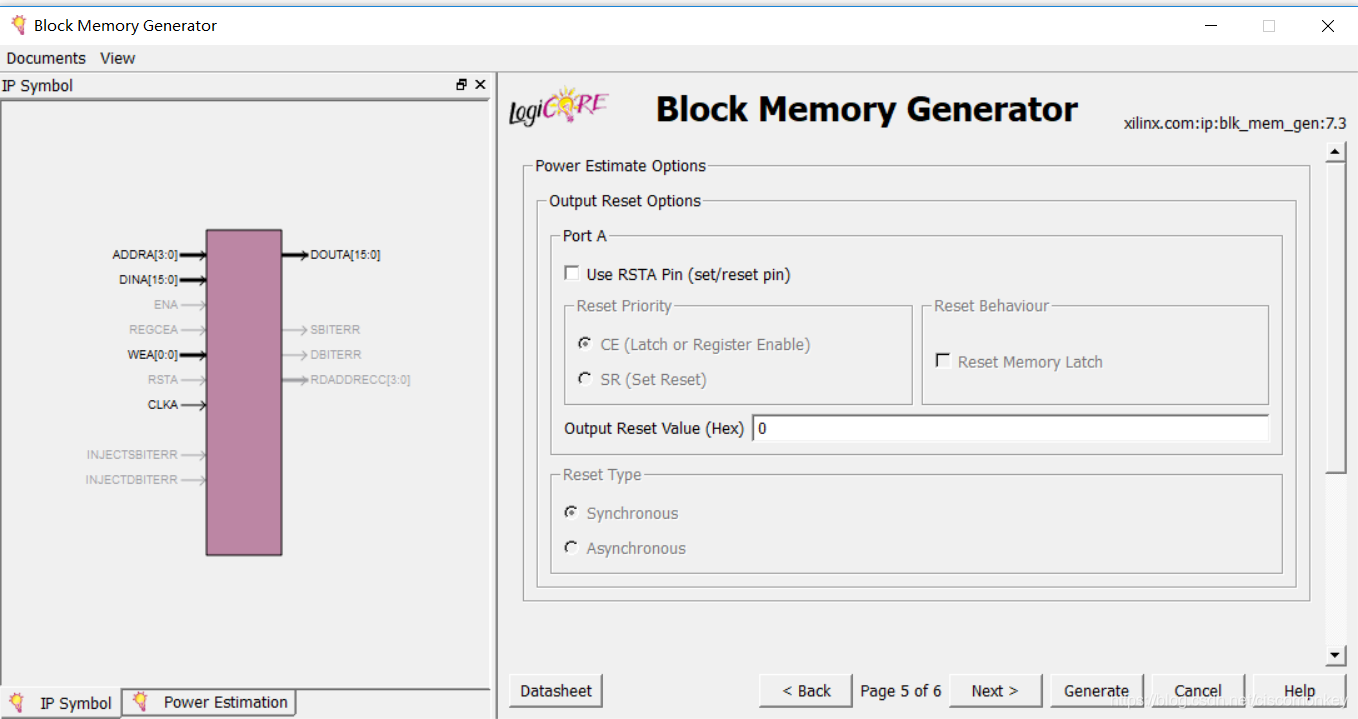The image size is (1358, 719).
Task: Go back with the < Back button
Action: tap(806, 691)
